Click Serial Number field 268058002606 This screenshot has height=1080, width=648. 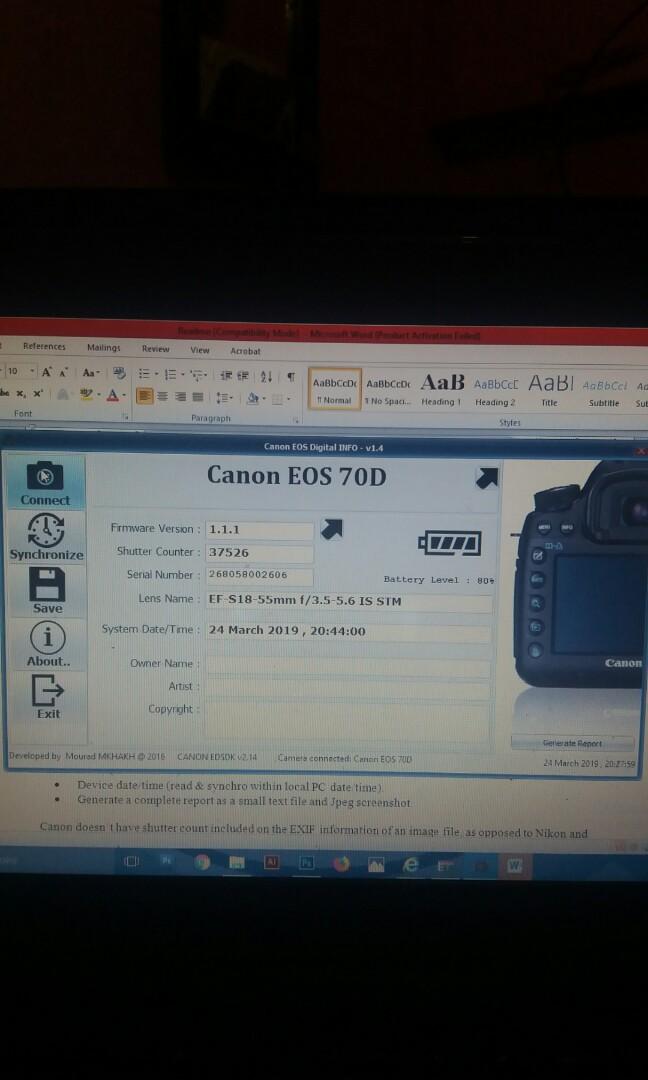click(260, 575)
